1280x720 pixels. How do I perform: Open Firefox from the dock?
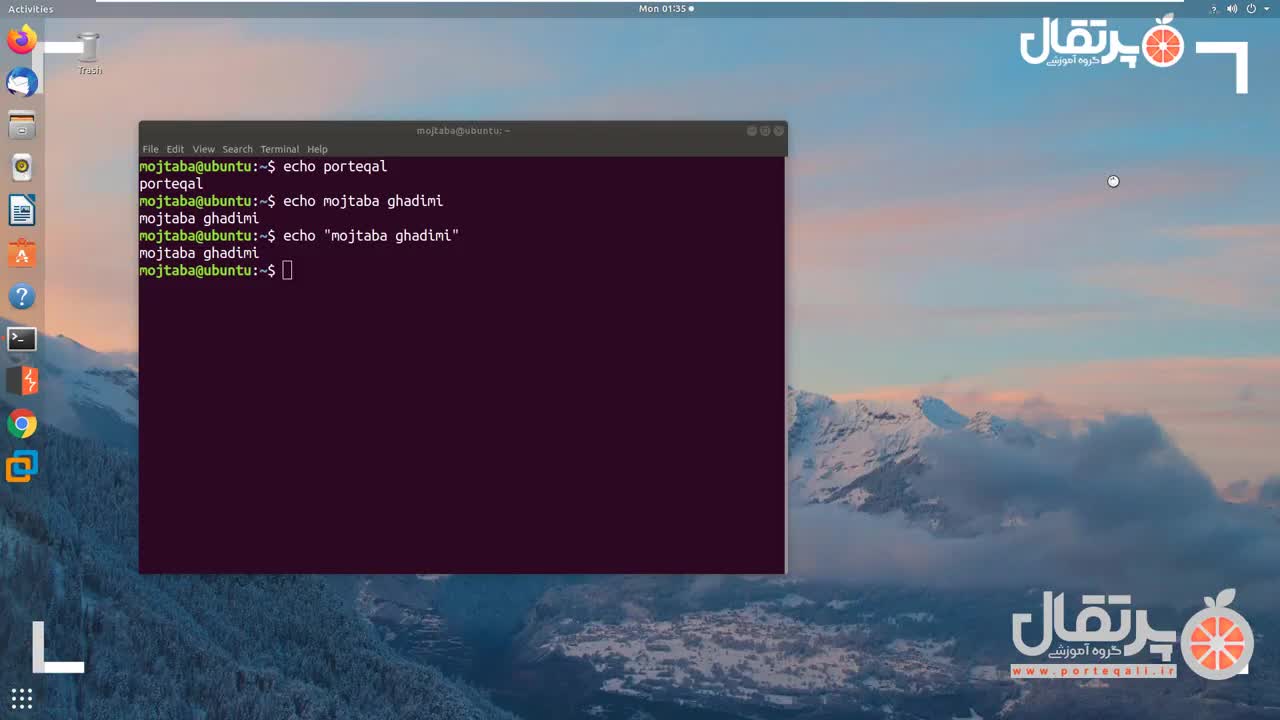coord(22,41)
